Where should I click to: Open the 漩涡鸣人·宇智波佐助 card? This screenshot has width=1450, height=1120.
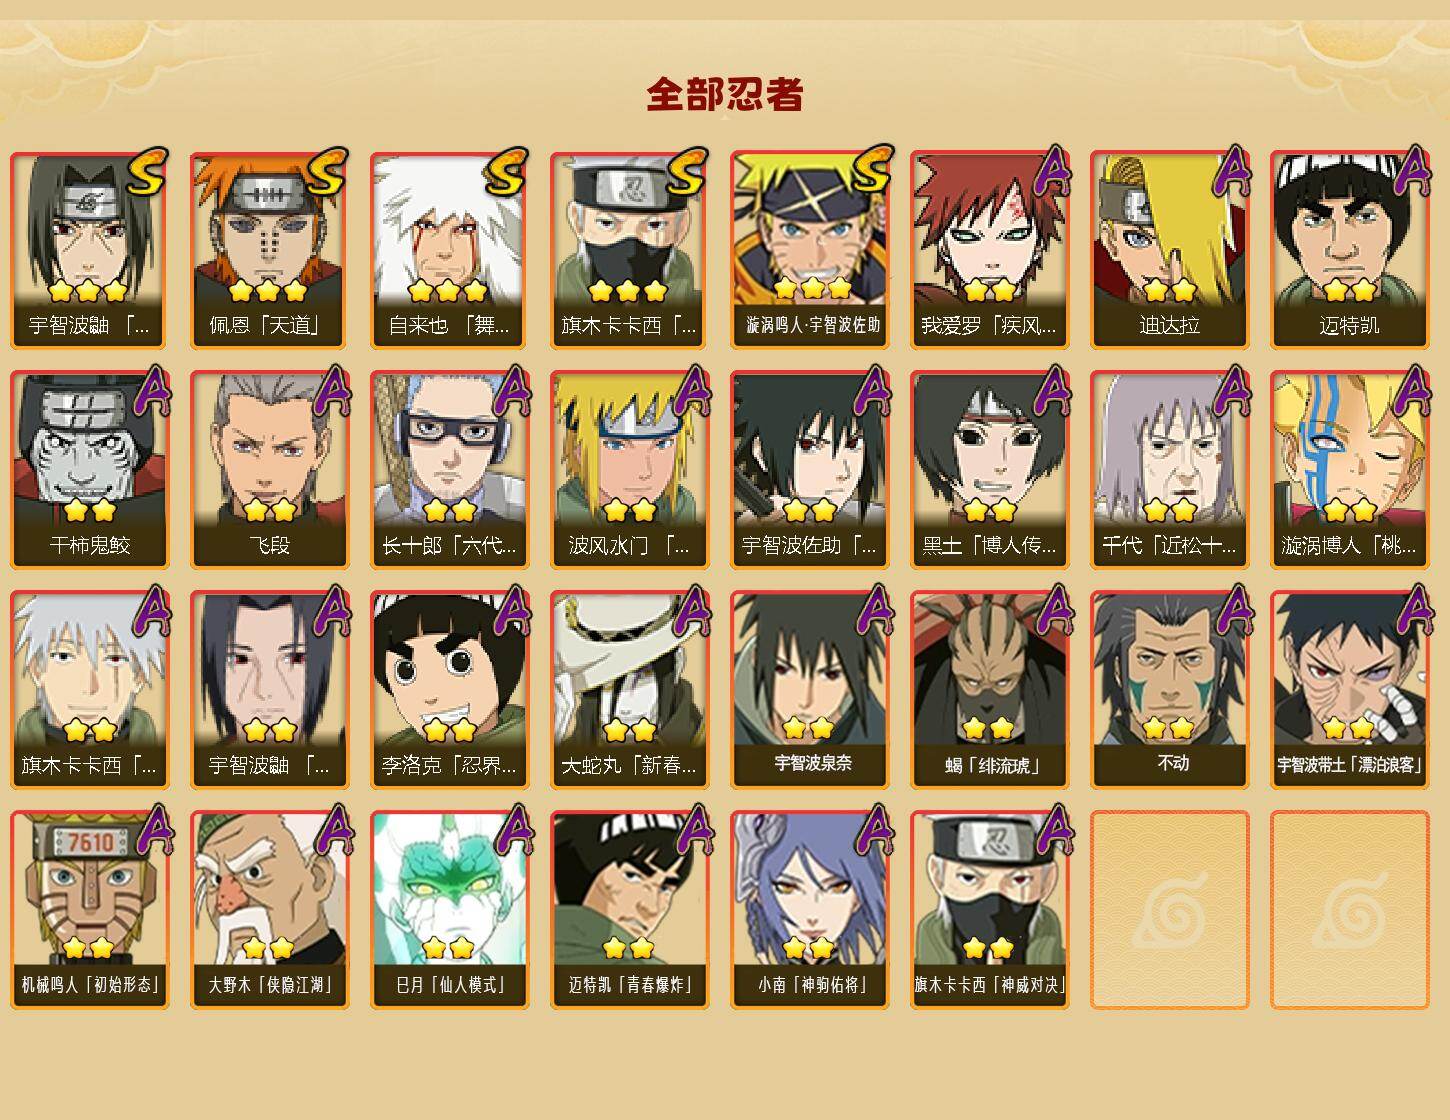810,250
